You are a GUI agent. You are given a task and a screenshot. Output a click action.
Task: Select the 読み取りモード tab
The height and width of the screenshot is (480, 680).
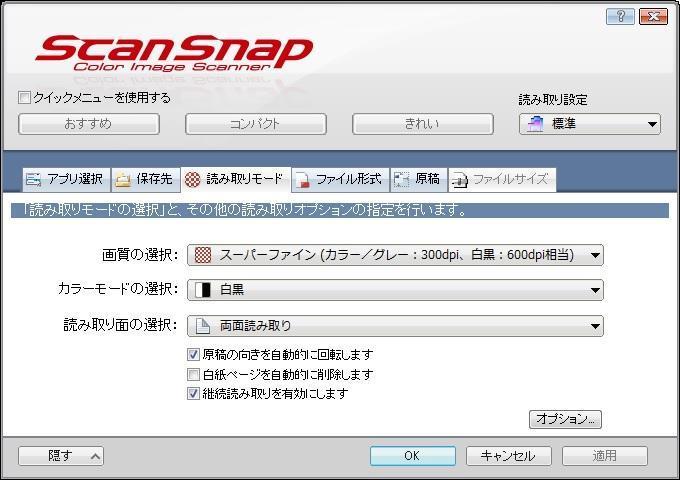coord(236,179)
